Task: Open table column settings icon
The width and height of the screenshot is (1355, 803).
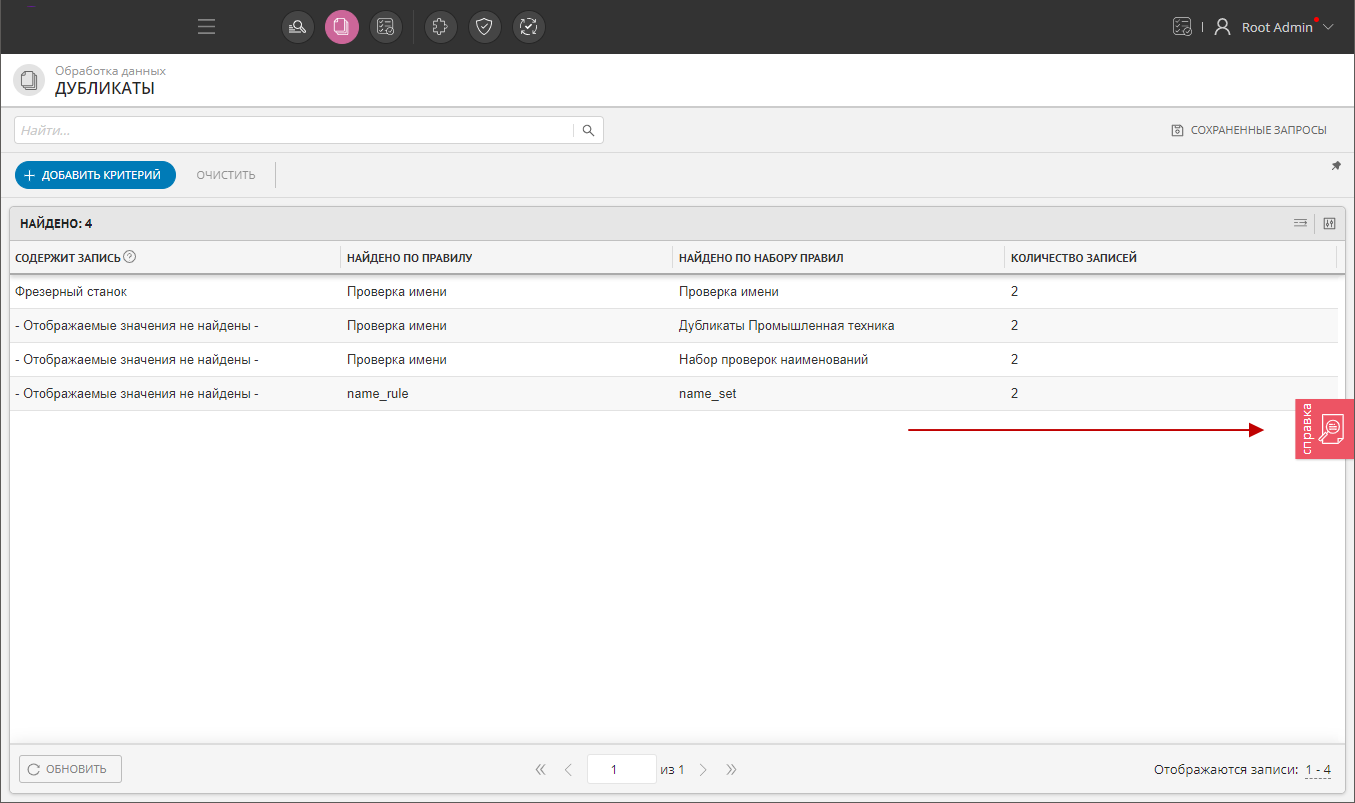Action: [1329, 223]
